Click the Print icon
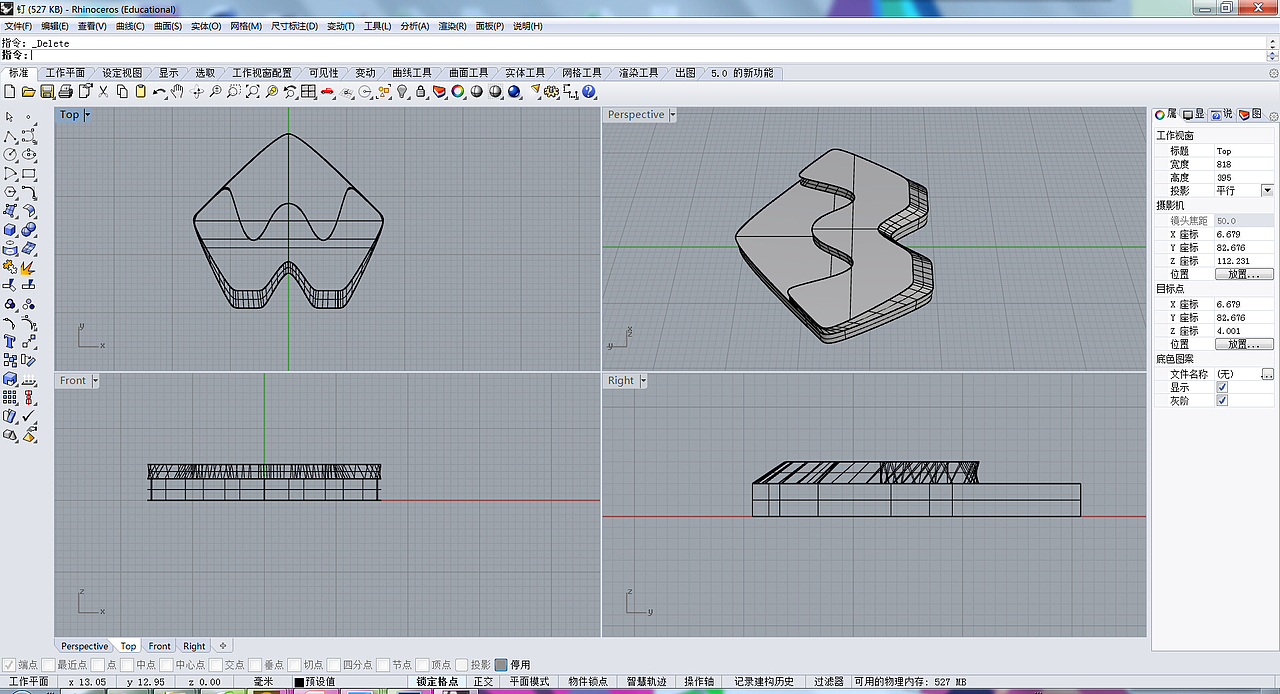Image resolution: width=1280 pixels, height=694 pixels. 66,92
